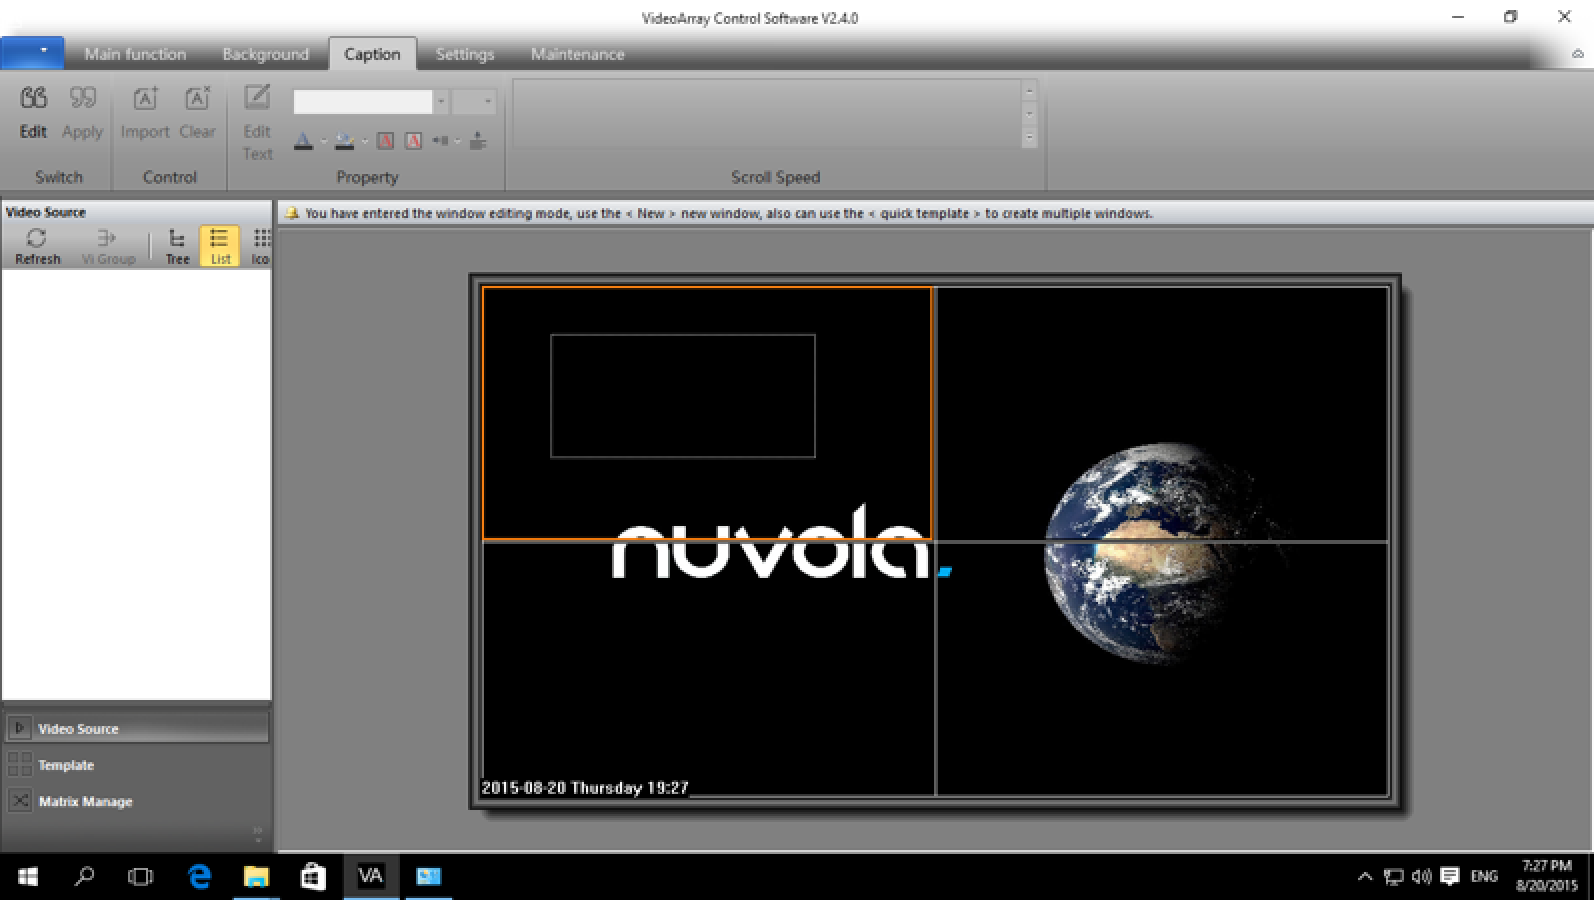Open the font color dropdown arrow
Image resolution: width=1594 pixels, height=900 pixels.
pyautogui.click(x=323, y=141)
